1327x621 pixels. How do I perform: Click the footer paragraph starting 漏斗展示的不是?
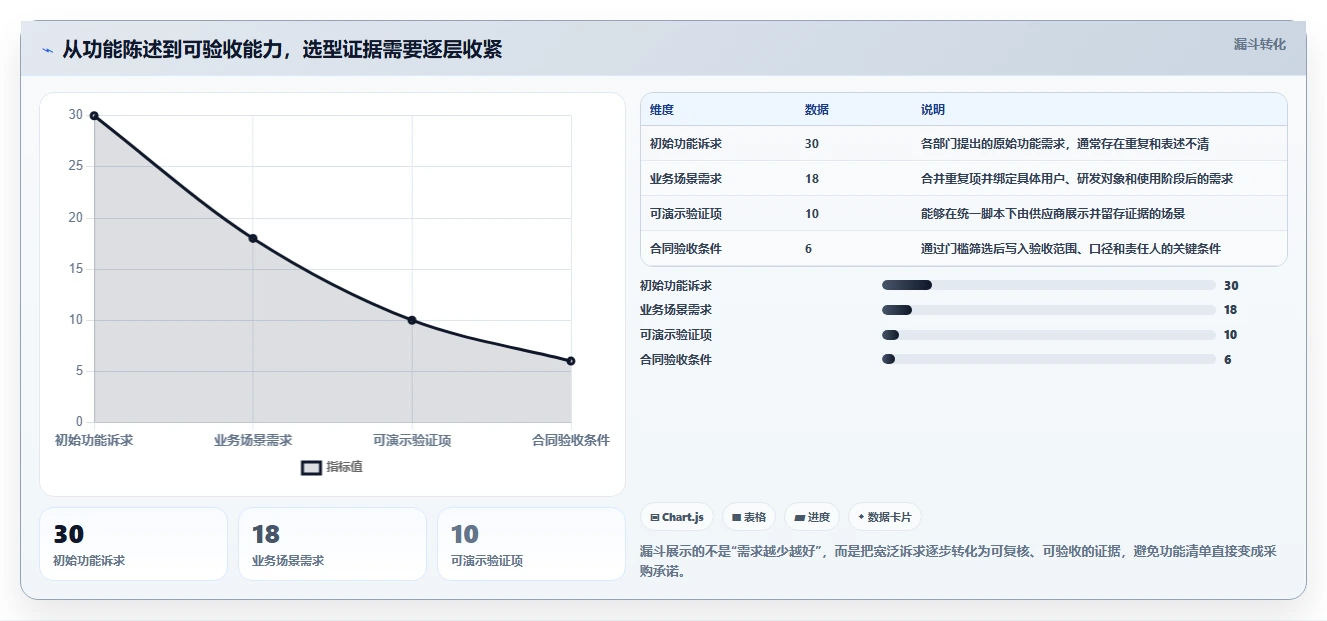coord(959,562)
